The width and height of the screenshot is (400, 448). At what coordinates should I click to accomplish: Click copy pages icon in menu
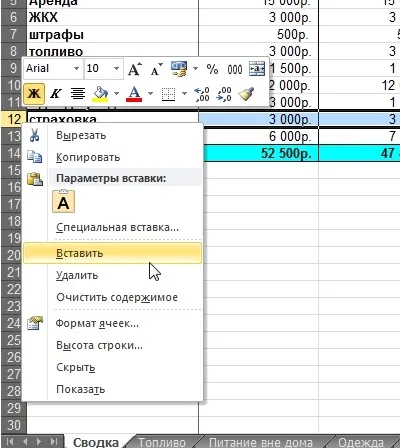coord(34,157)
